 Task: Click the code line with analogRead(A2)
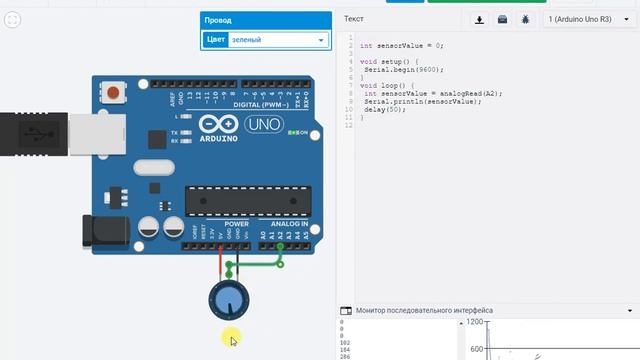point(433,94)
